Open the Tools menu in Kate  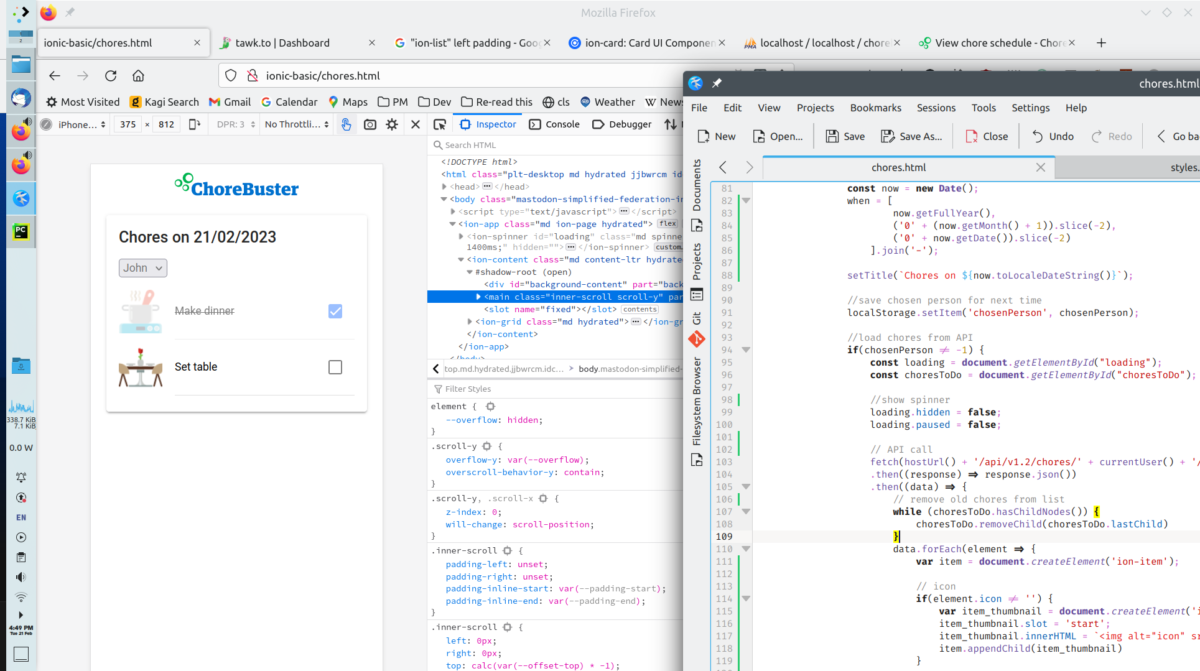point(984,108)
